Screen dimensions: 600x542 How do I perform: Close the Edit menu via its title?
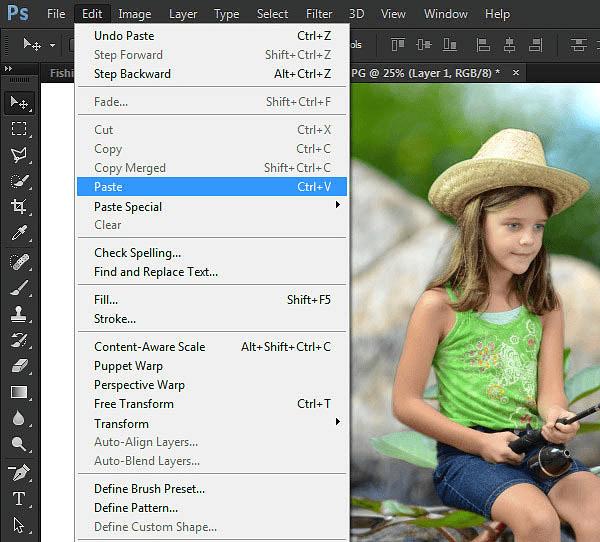point(92,14)
